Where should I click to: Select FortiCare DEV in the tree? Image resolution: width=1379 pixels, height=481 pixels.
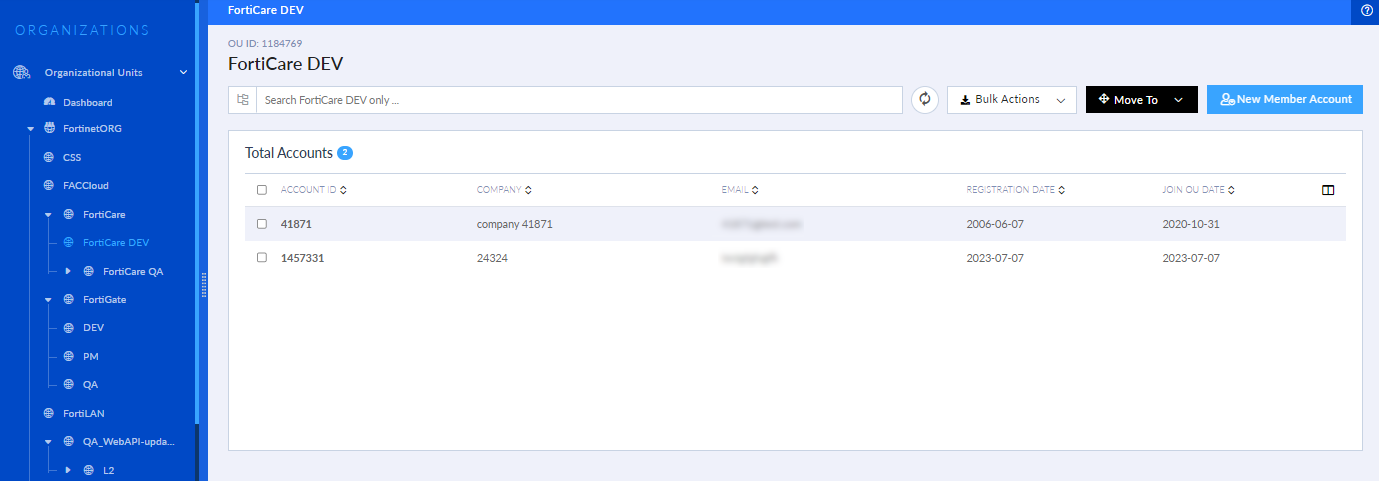pyautogui.click(x=116, y=242)
